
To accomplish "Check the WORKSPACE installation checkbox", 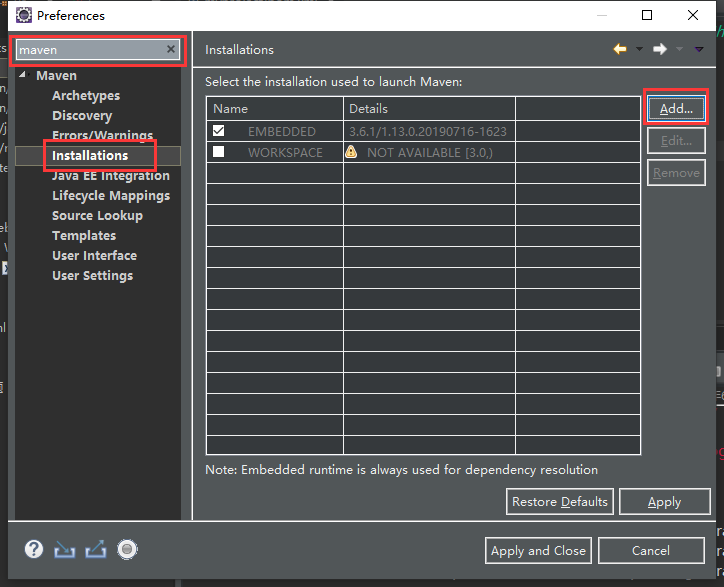I will coord(218,151).
